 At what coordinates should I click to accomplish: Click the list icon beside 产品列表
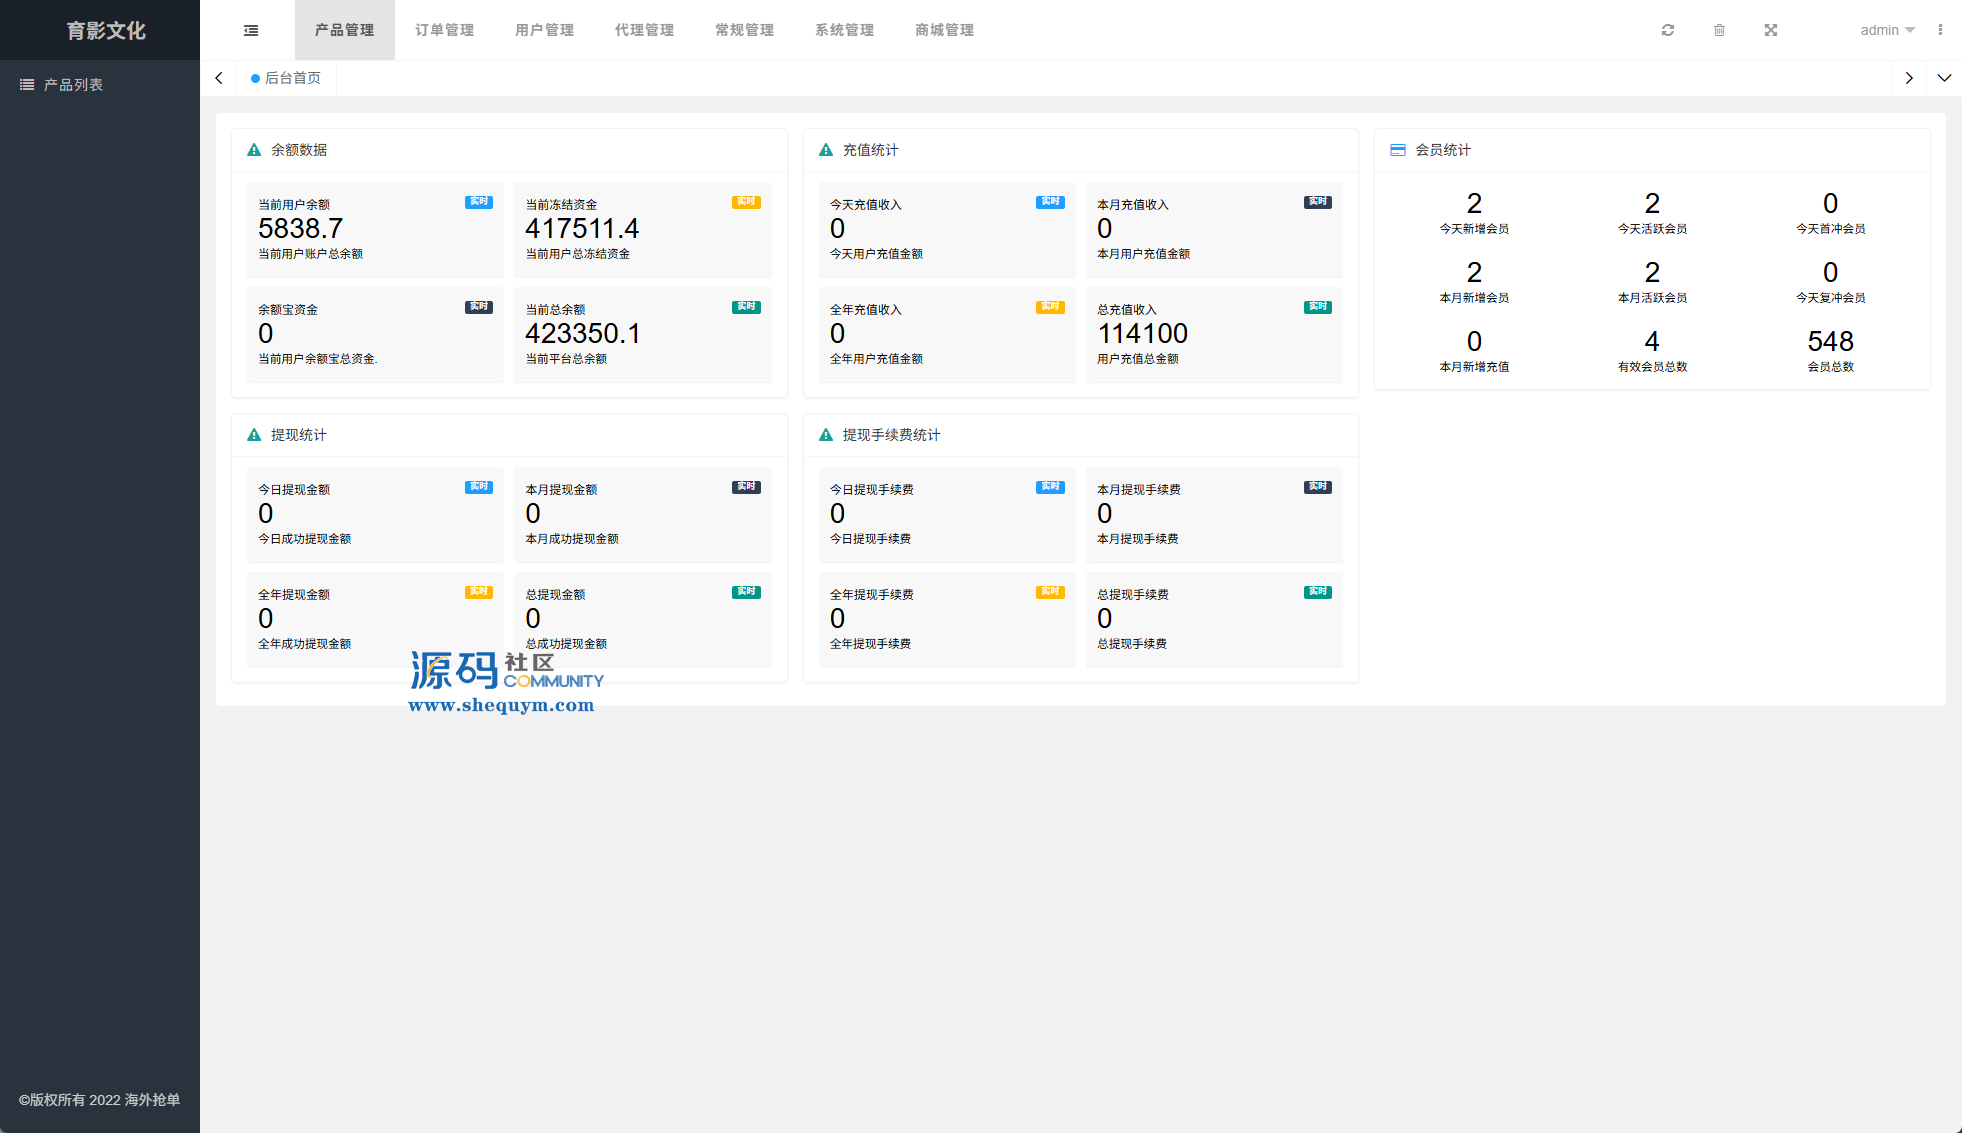(x=27, y=85)
